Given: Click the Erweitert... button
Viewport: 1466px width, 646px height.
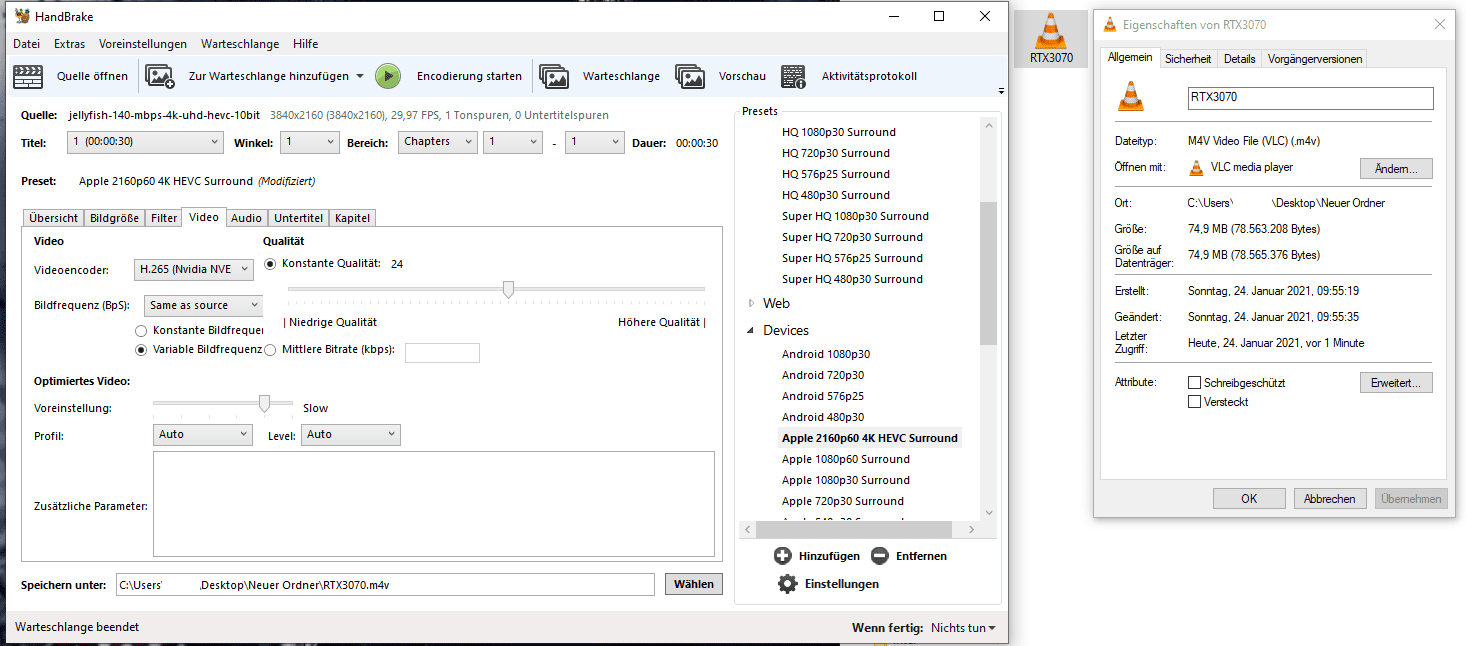Looking at the screenshot, I should pos(1396,383).
